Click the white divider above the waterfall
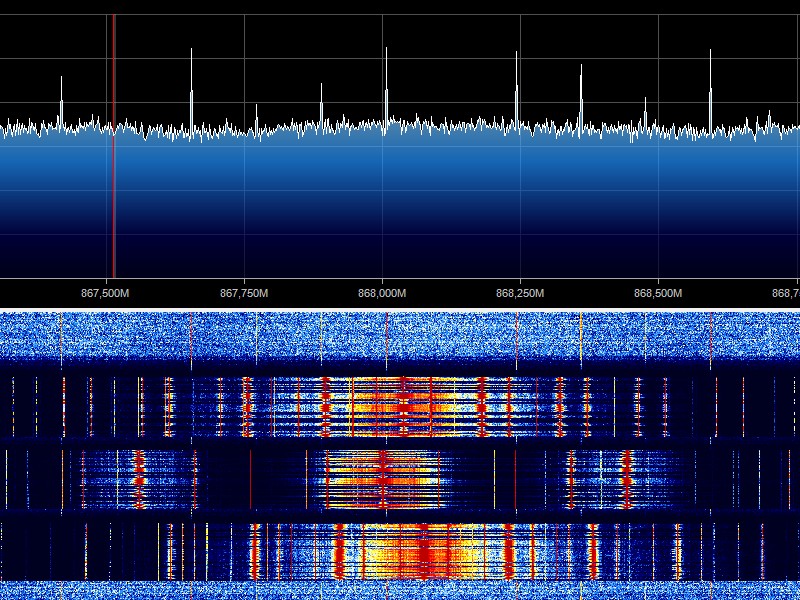Screen dimensions: 800x600 coord(400,308)
